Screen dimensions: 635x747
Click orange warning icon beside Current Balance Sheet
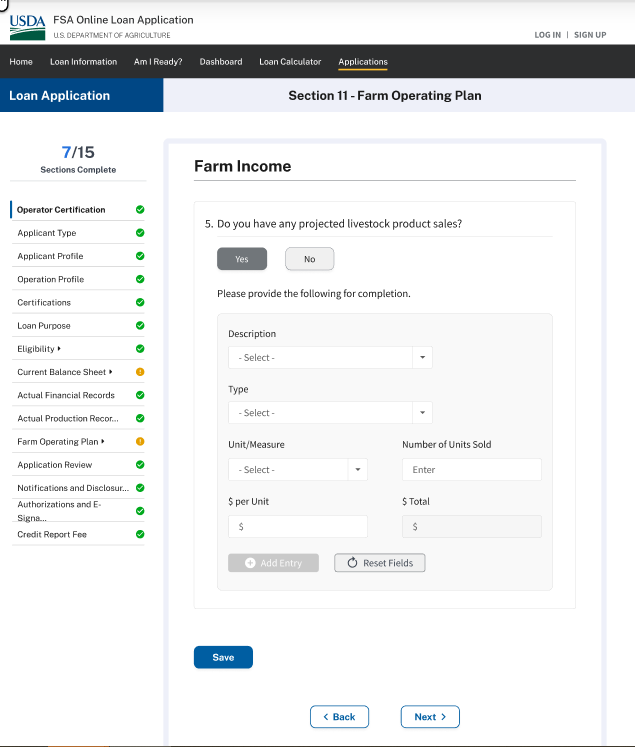click(140, 372)
